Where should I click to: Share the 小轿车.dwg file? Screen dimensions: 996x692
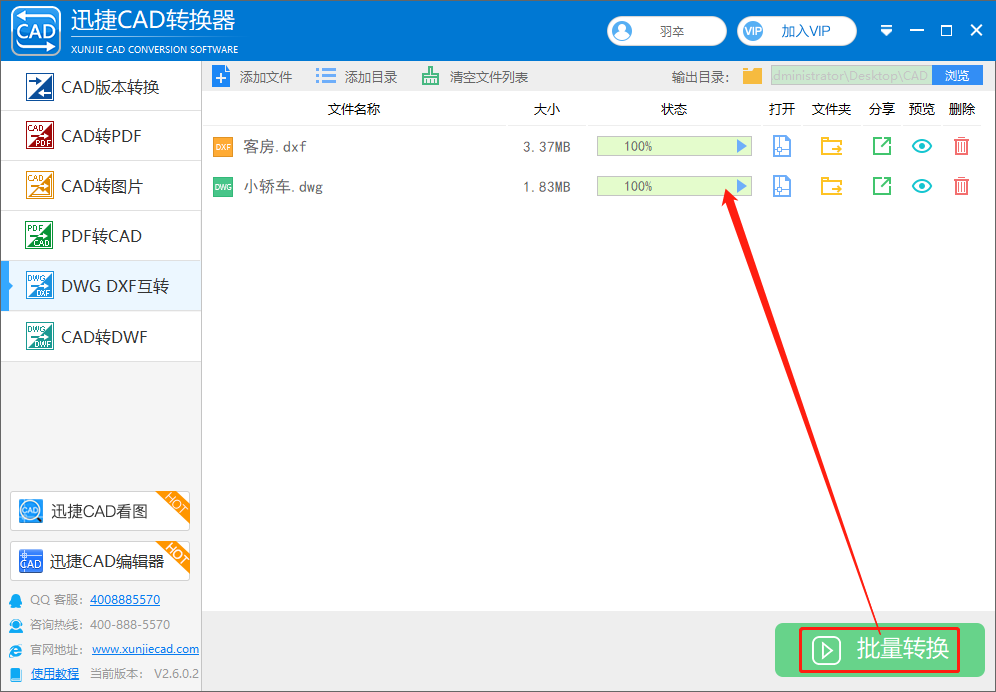click(x=882, y=186)
